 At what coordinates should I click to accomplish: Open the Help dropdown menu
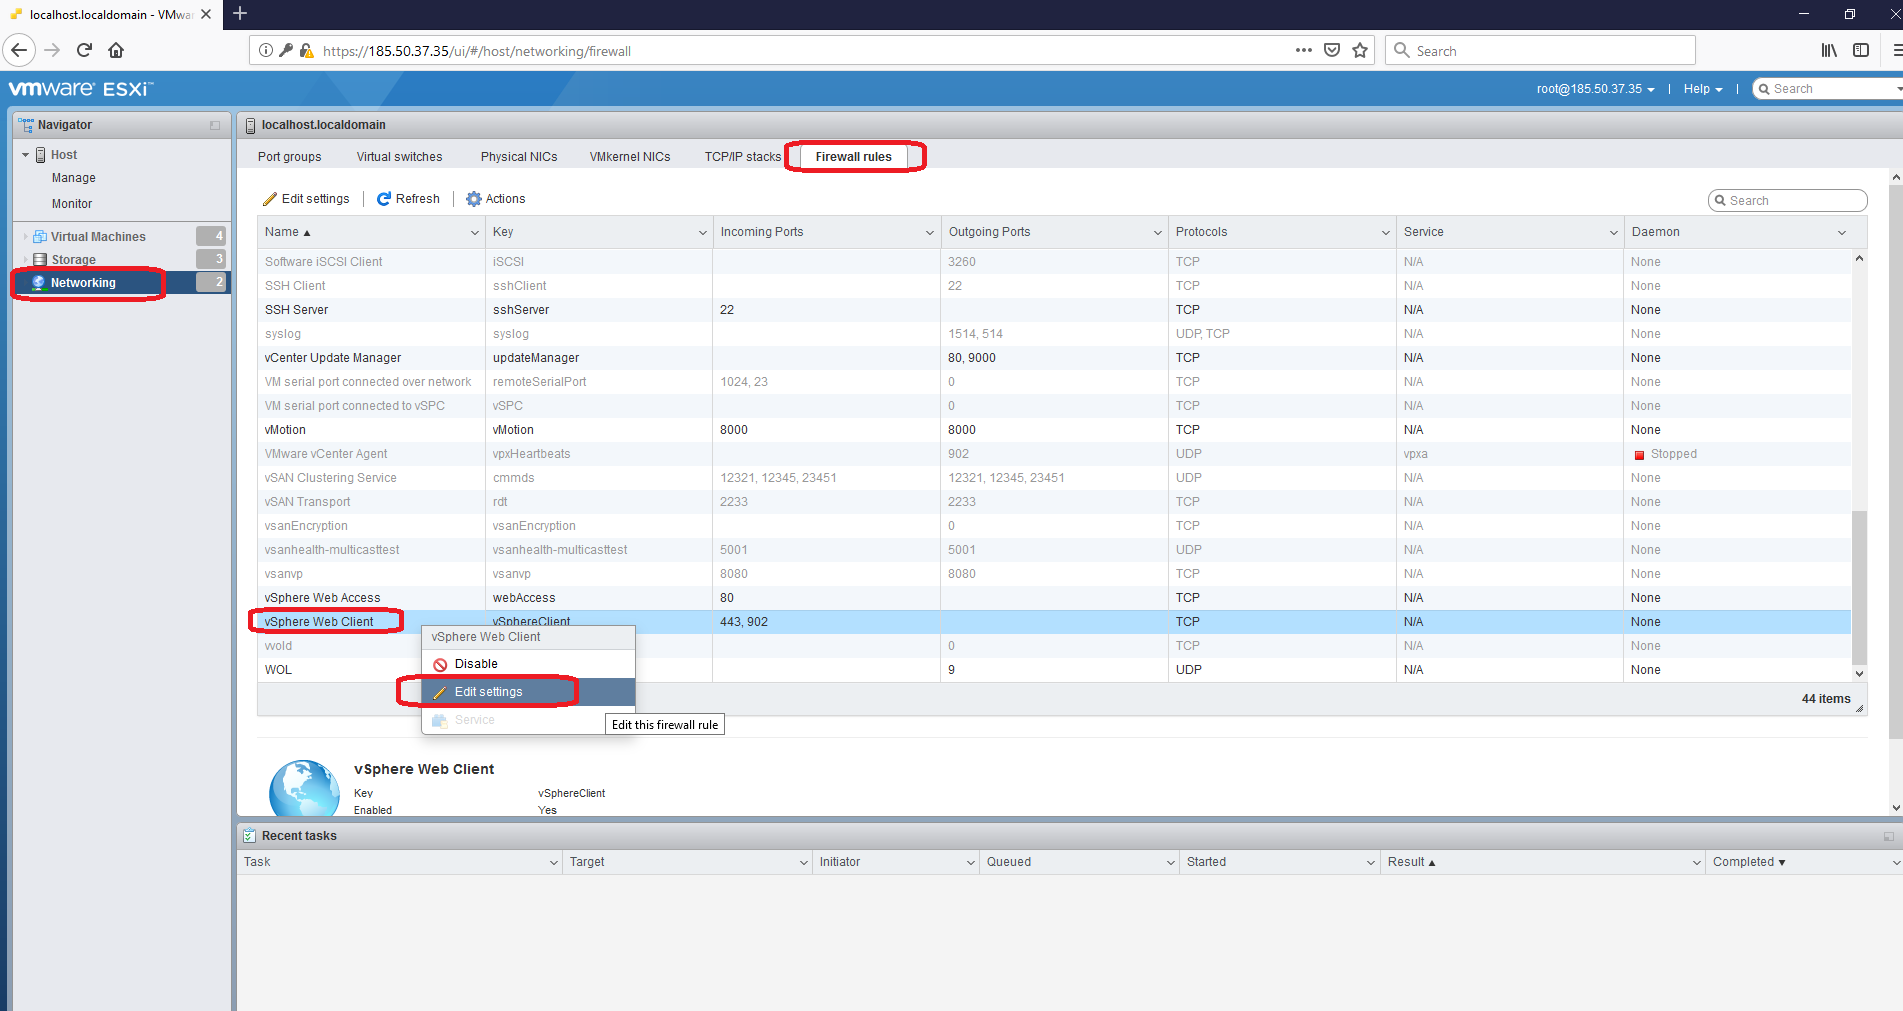(x=1703, y=89)
